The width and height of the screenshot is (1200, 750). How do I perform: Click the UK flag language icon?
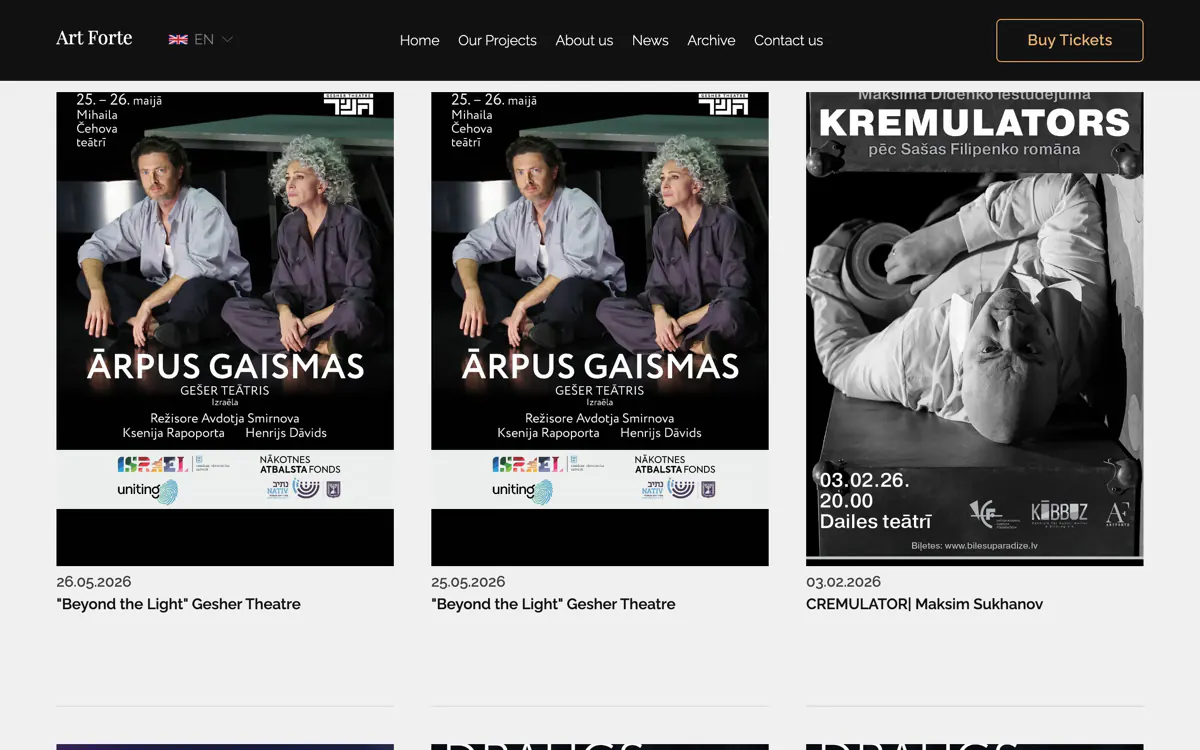tap(178, 40)
